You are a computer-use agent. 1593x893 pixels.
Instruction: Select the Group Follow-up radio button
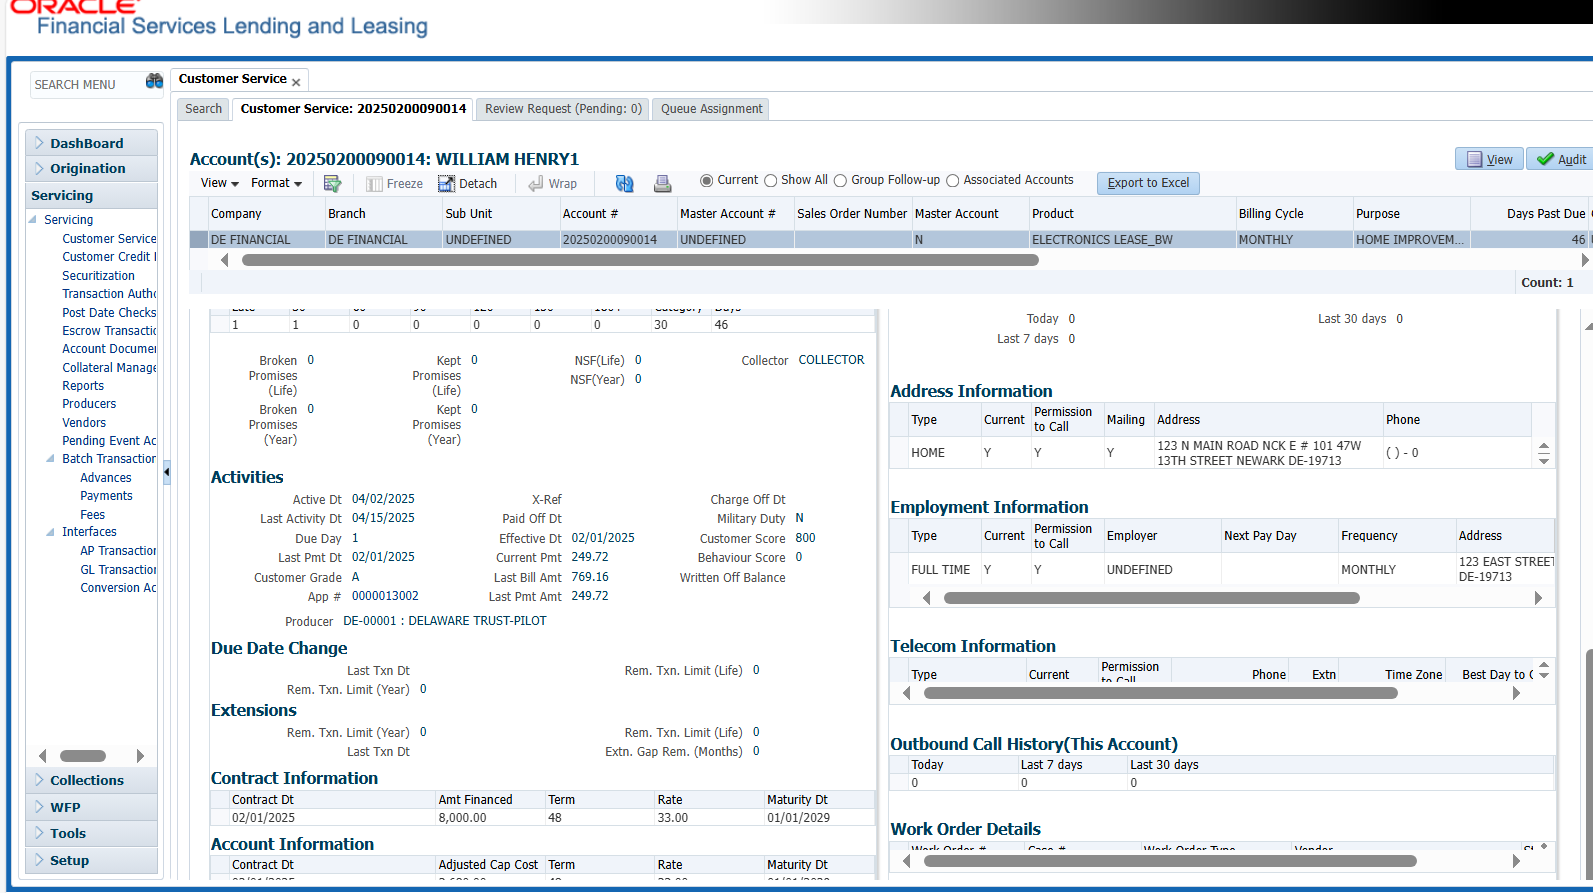[840, 181]
